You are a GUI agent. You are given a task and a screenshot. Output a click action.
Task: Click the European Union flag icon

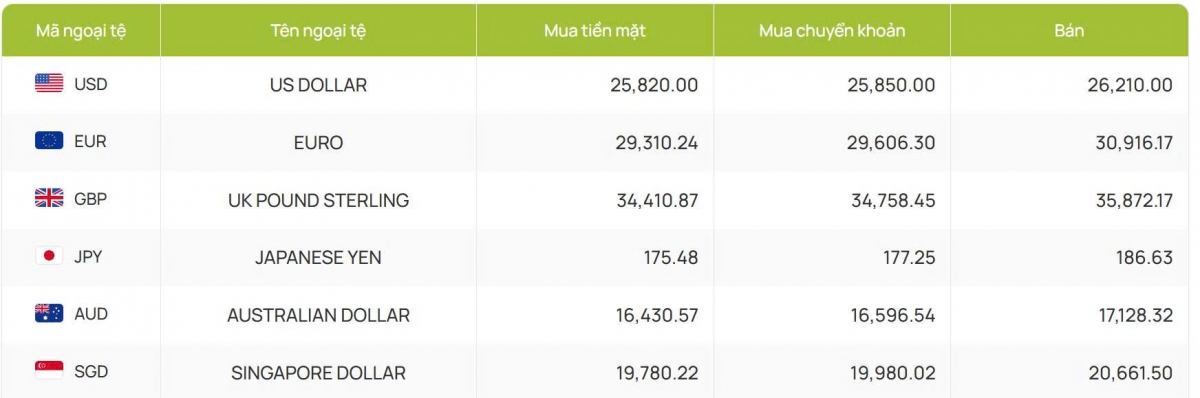point(49,141)
